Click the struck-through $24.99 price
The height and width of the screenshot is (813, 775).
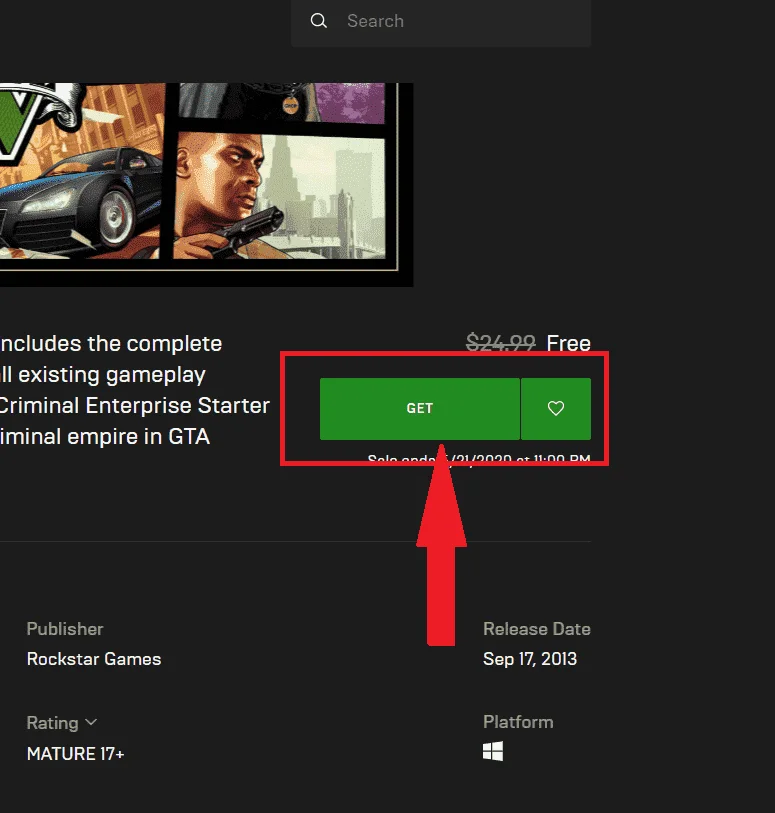pyautogui.click(x=500, y=343)
